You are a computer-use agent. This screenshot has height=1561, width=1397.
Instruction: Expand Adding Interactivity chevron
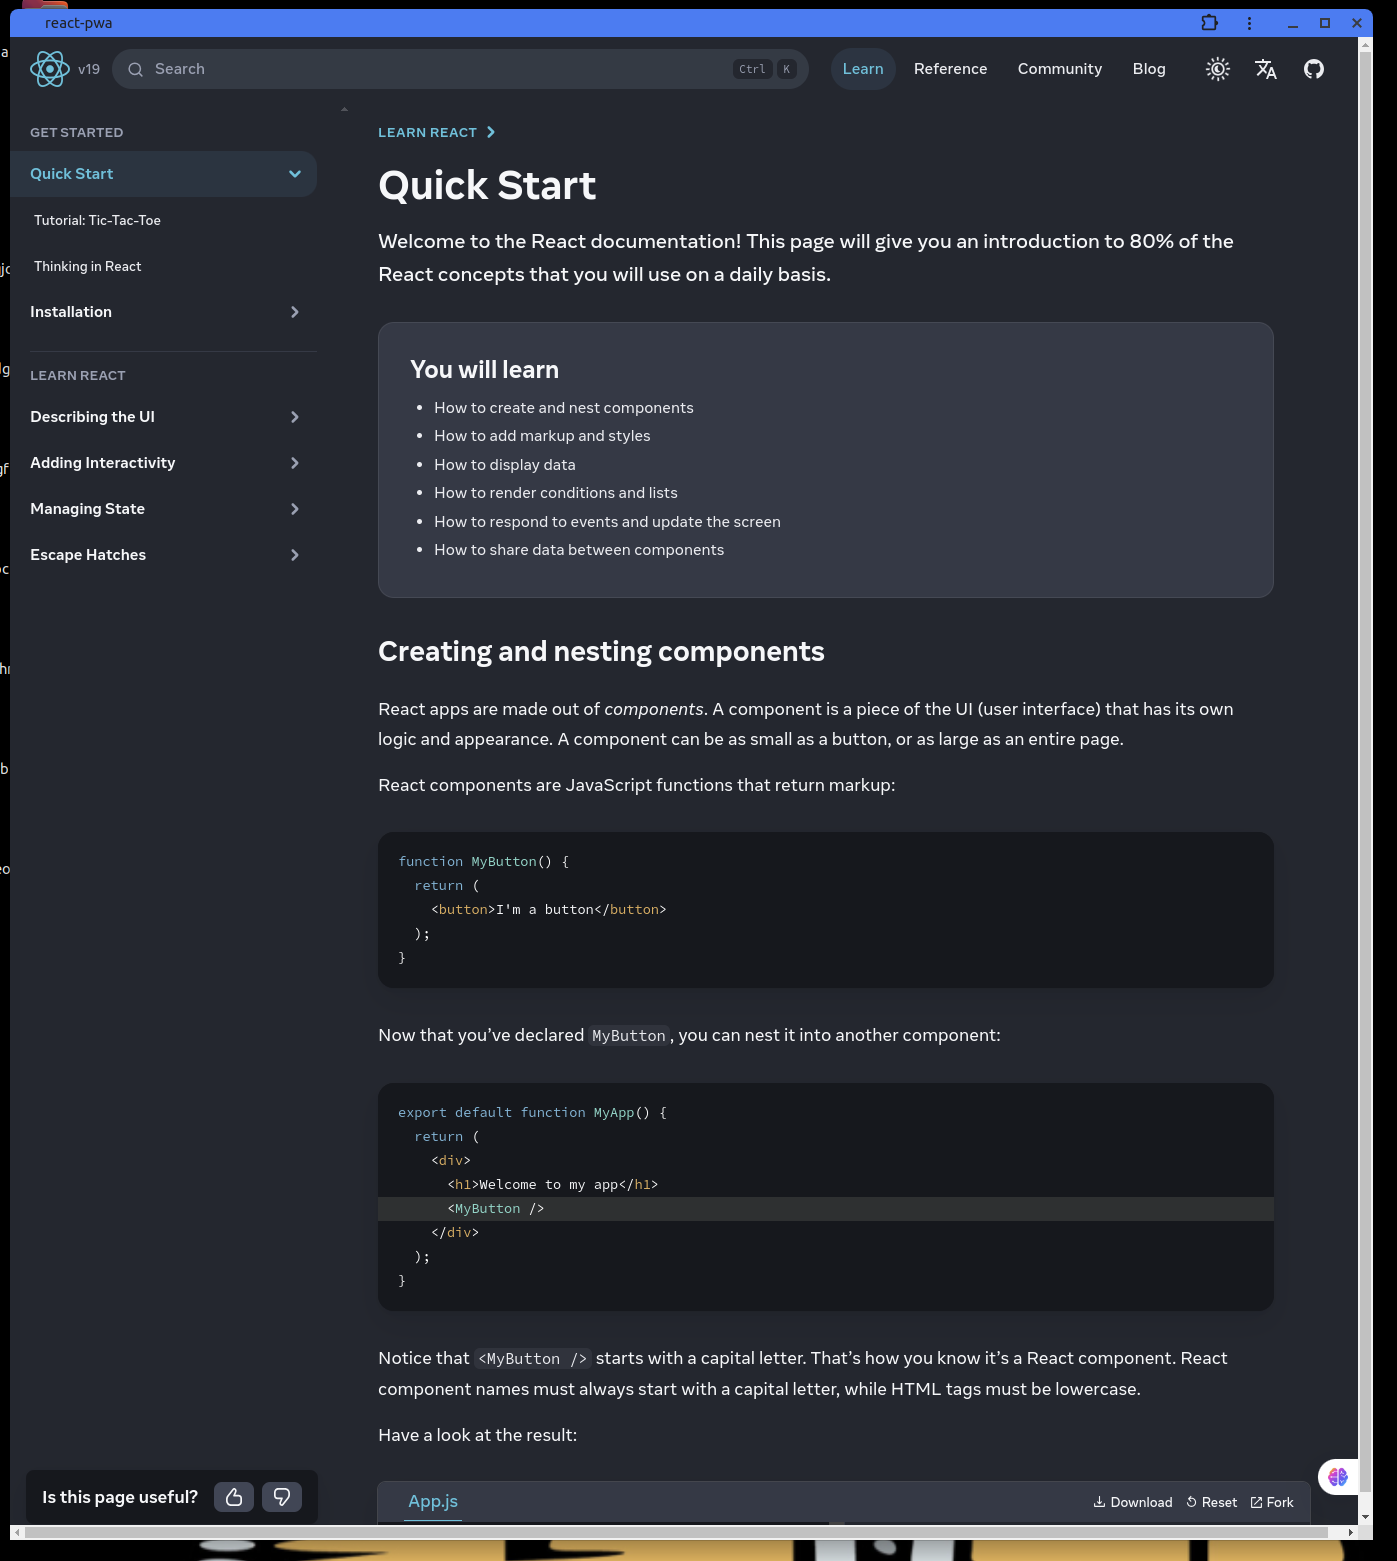pyautogui.click(x=295, y=463)
